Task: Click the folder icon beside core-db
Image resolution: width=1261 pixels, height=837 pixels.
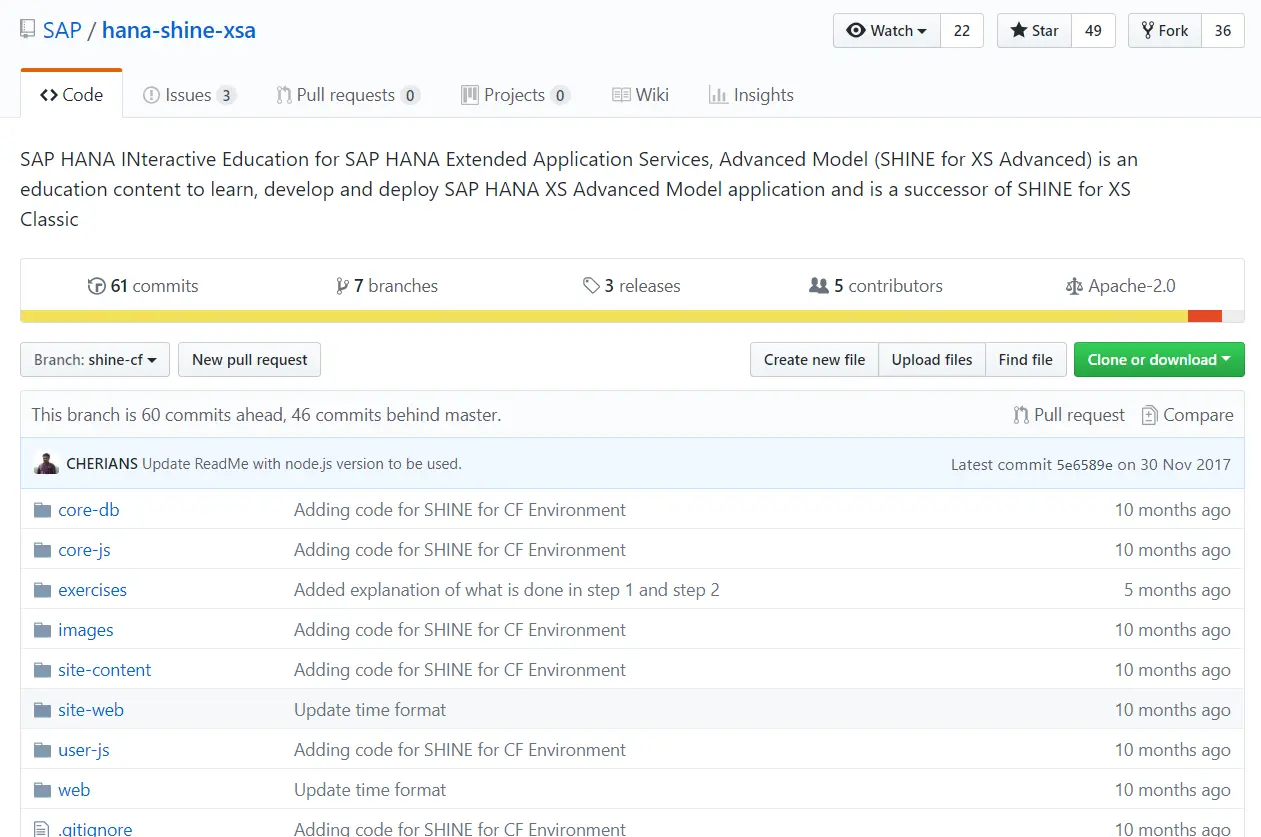Action: coord(42,510)
